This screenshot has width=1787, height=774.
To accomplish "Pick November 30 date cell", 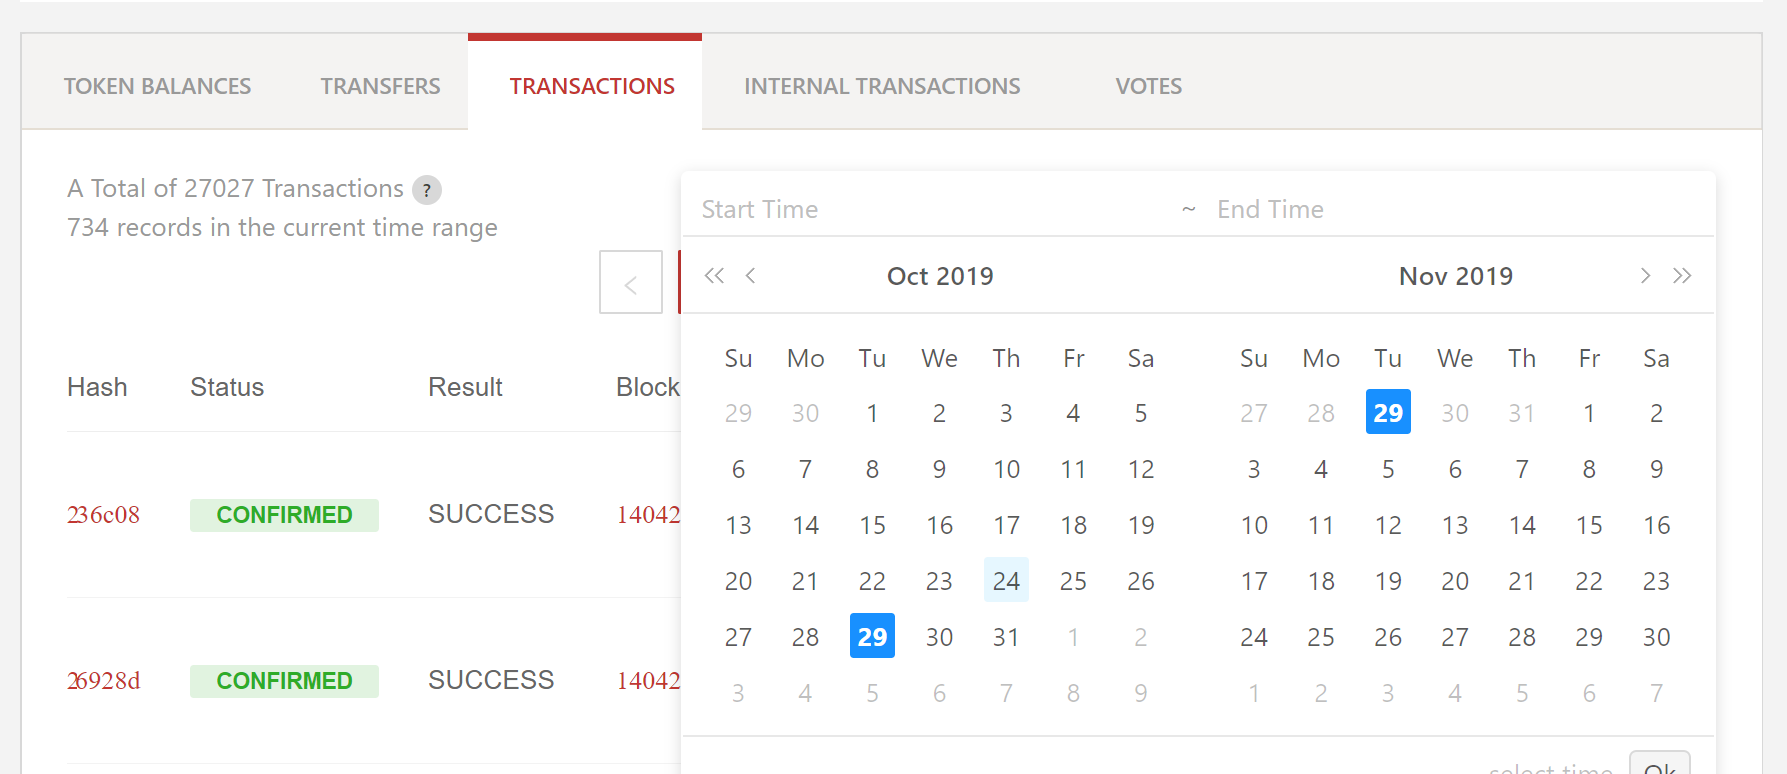I will pos(1656,637).
